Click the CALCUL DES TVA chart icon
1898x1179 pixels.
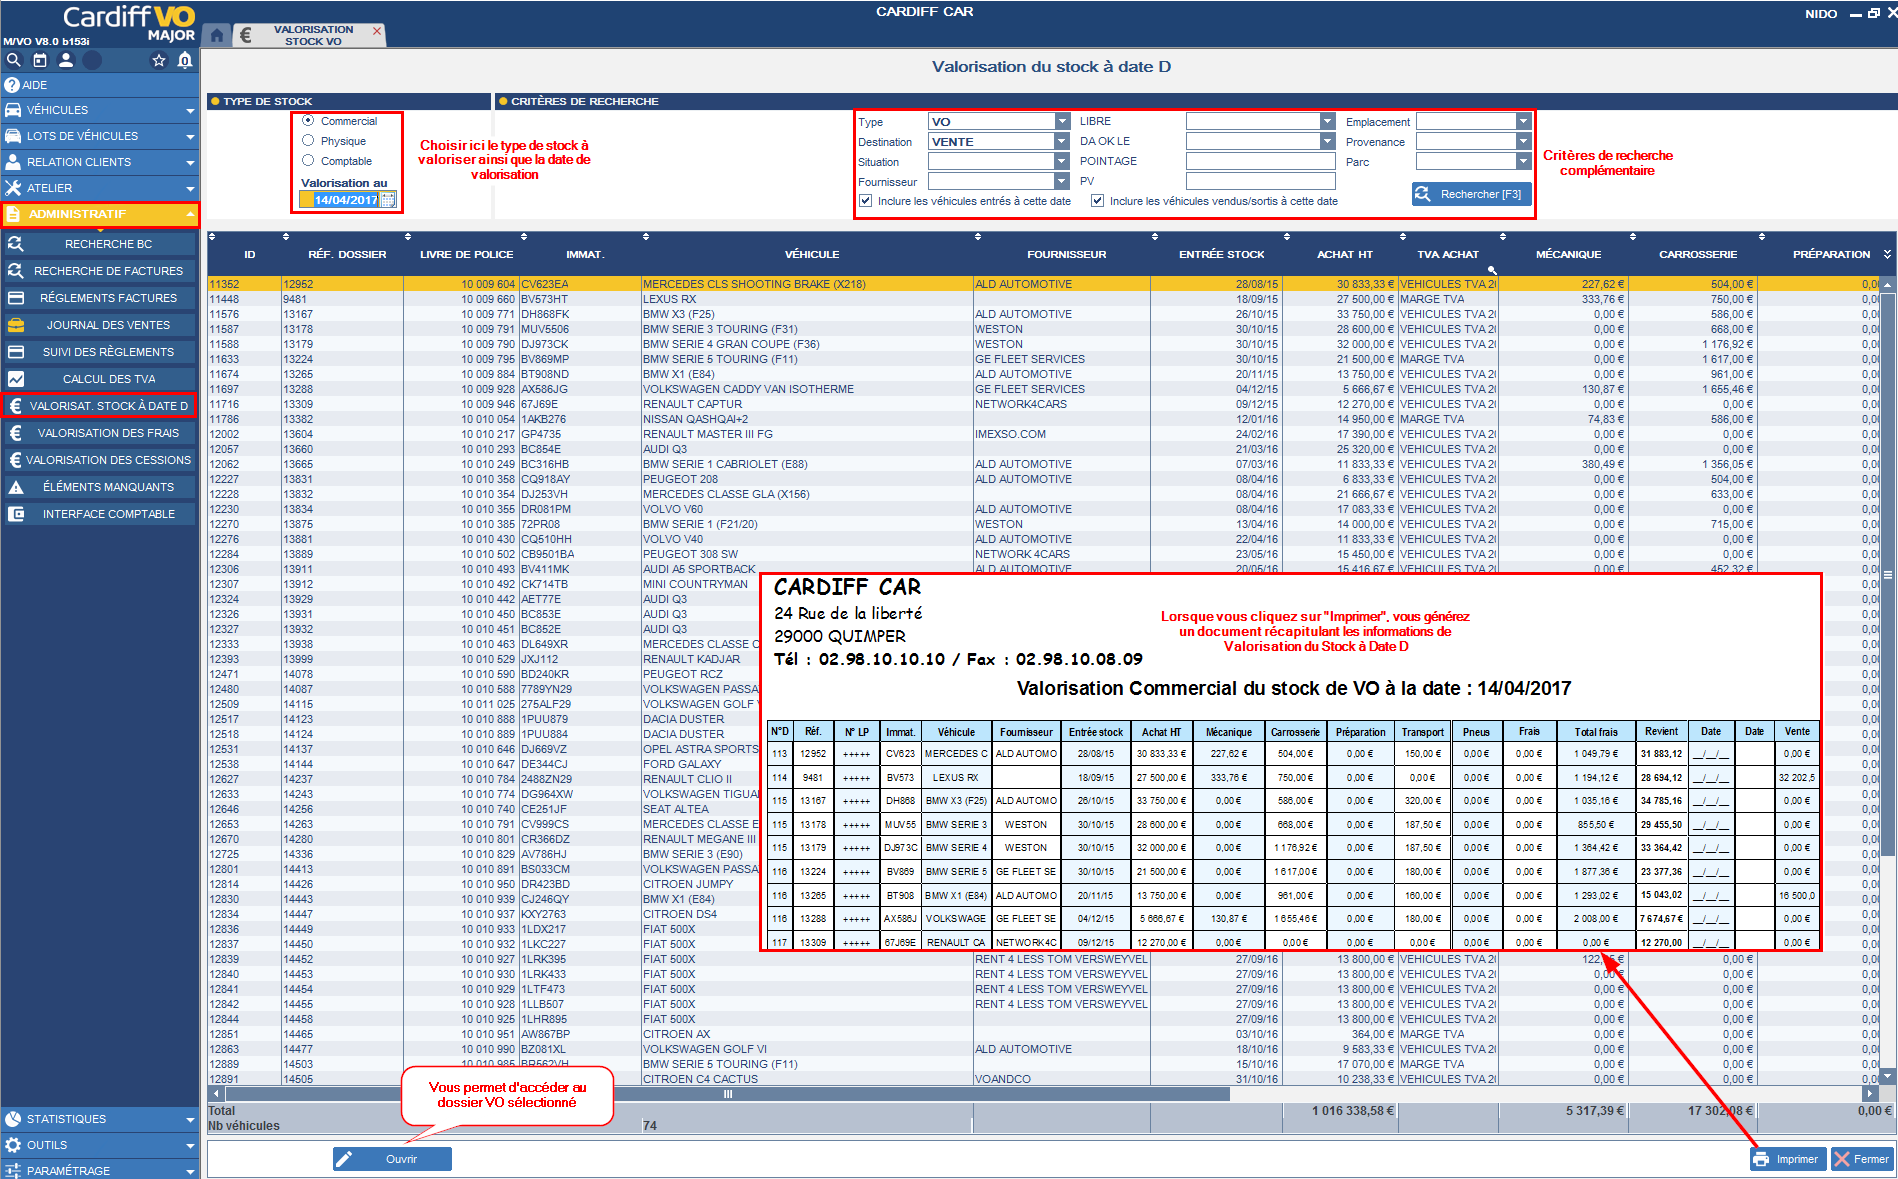pos(16,379)
